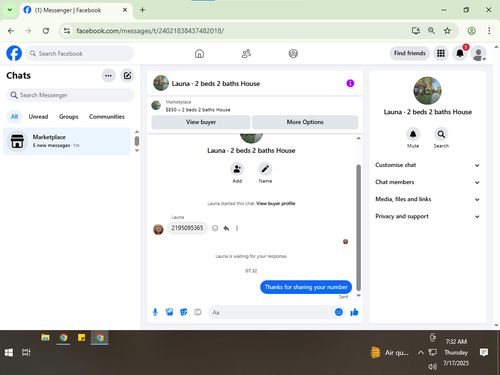Reload the page in Chrome
Screen dimensions: 500x375
coord(46,31)
